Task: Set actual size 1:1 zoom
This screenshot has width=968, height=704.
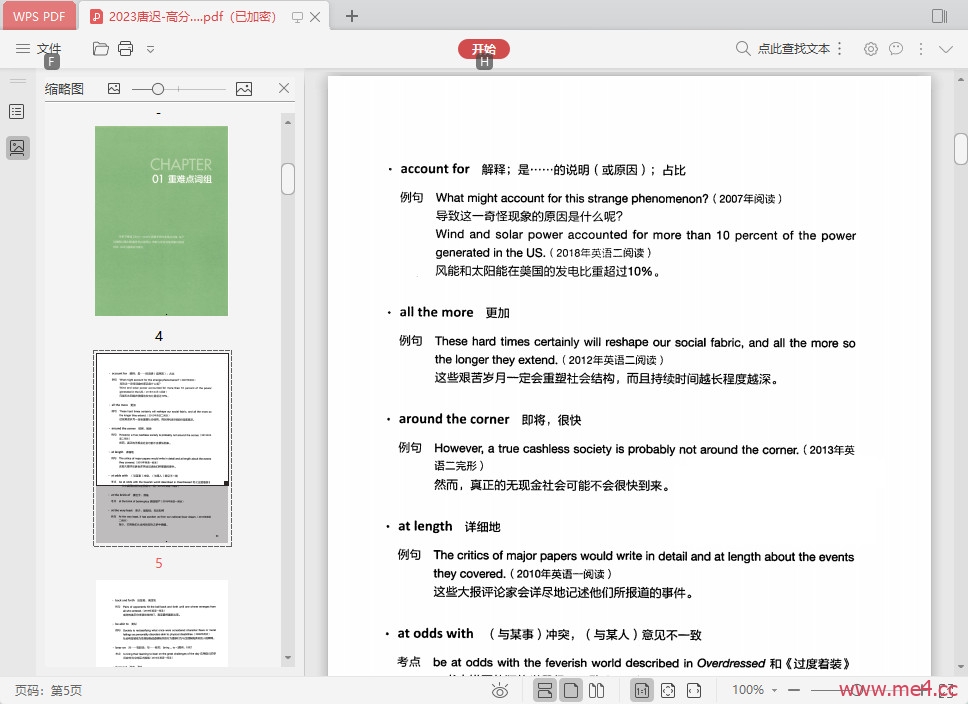Action: 642,690
